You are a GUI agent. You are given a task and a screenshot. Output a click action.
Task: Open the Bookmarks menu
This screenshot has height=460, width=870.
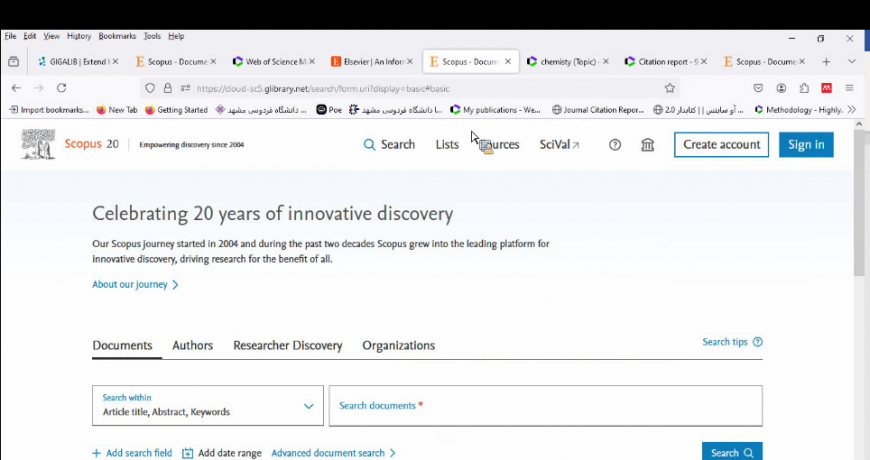[117, 36]
